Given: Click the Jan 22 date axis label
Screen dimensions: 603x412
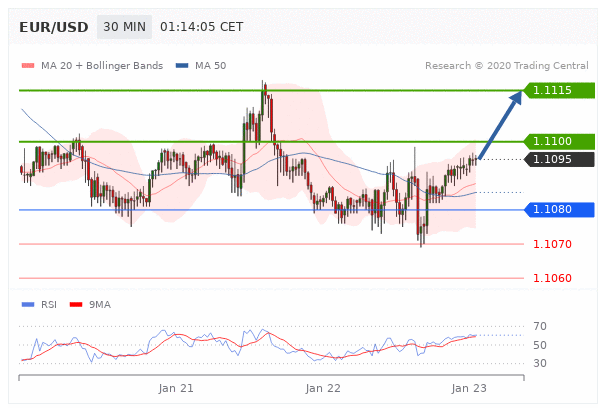Looking at the screenshot, I should tap(323, 389).
